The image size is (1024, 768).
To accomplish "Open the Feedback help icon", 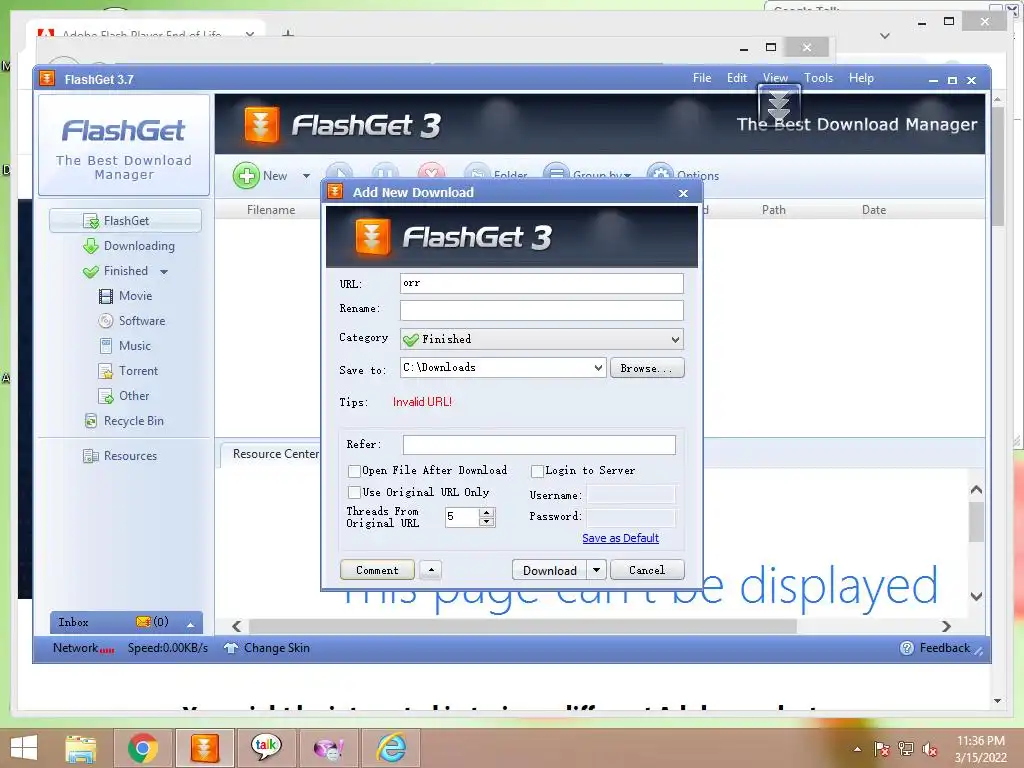I will [906, 648].
